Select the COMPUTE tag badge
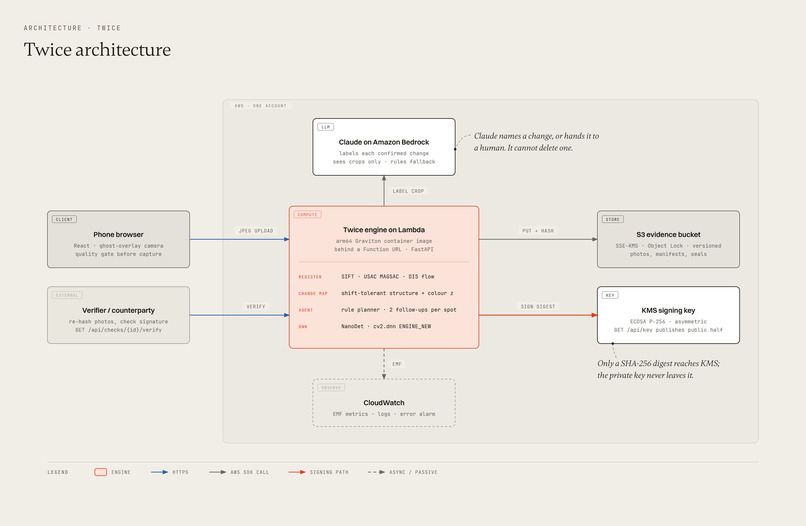806x526 pixels. coord(307,214)
